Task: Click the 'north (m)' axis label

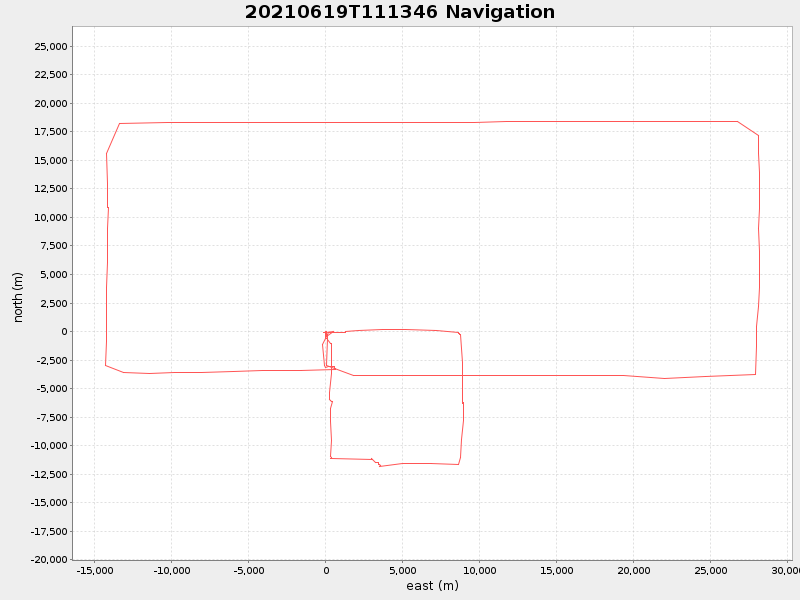Action: click(18, 297)
